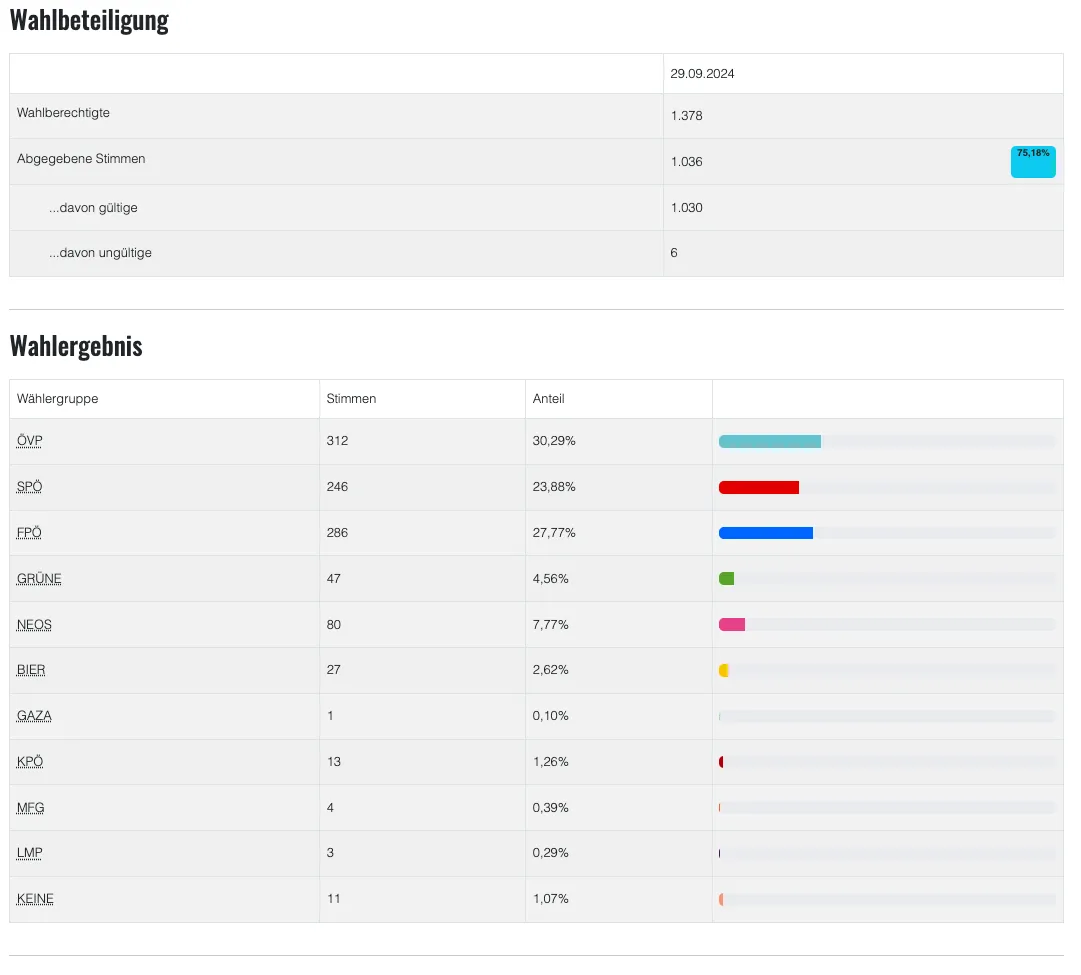Viewport: 1081px width, 975px height.
Task: Click the SPÖ party abbreviation
Action: pos(30,487)
